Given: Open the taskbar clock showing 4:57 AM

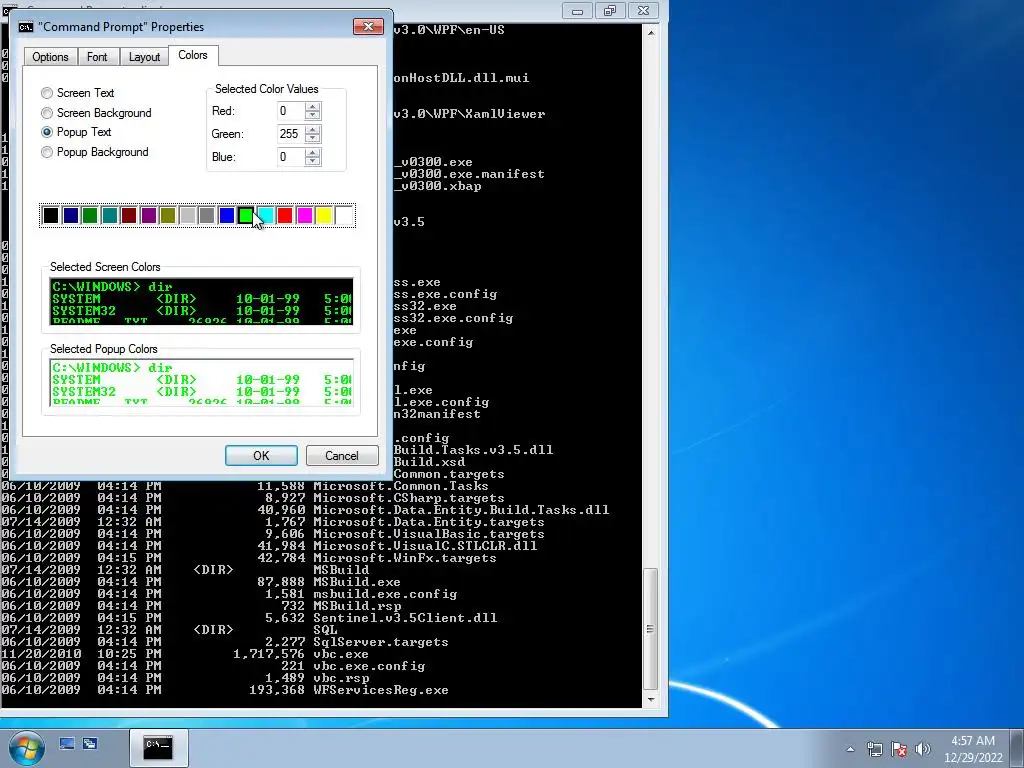Looking at the screenshot, I should 973,749.
